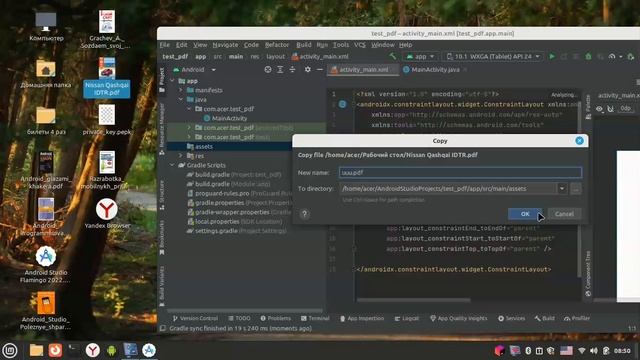Open Android Studio Flamingo desktop shortcut
This screenshot has height=360, width=640.
pos(46,264)
